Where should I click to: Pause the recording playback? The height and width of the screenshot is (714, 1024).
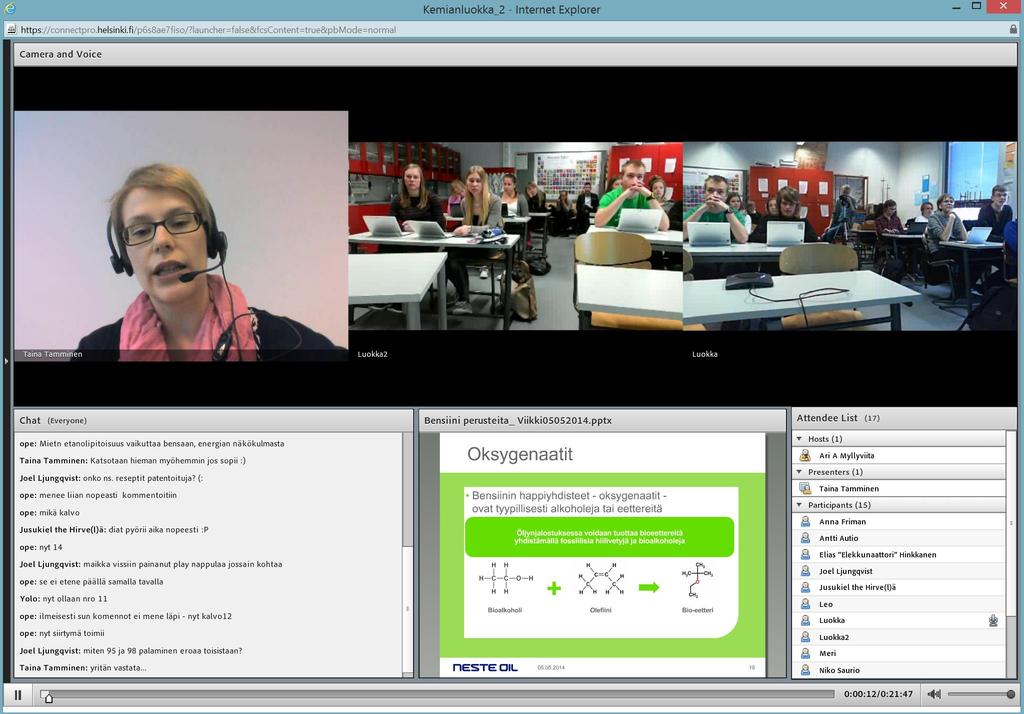tap(18, 694)
